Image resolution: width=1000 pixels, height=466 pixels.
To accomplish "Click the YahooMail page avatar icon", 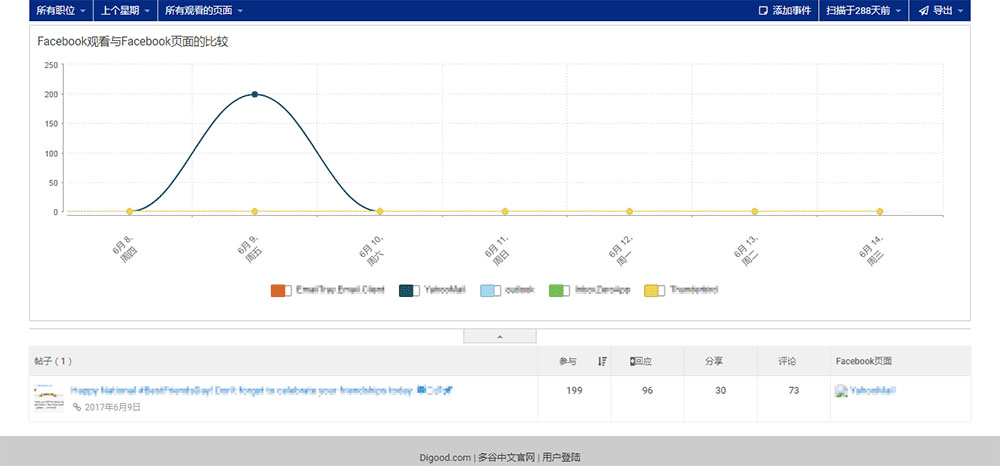I will tap(841, 391).
